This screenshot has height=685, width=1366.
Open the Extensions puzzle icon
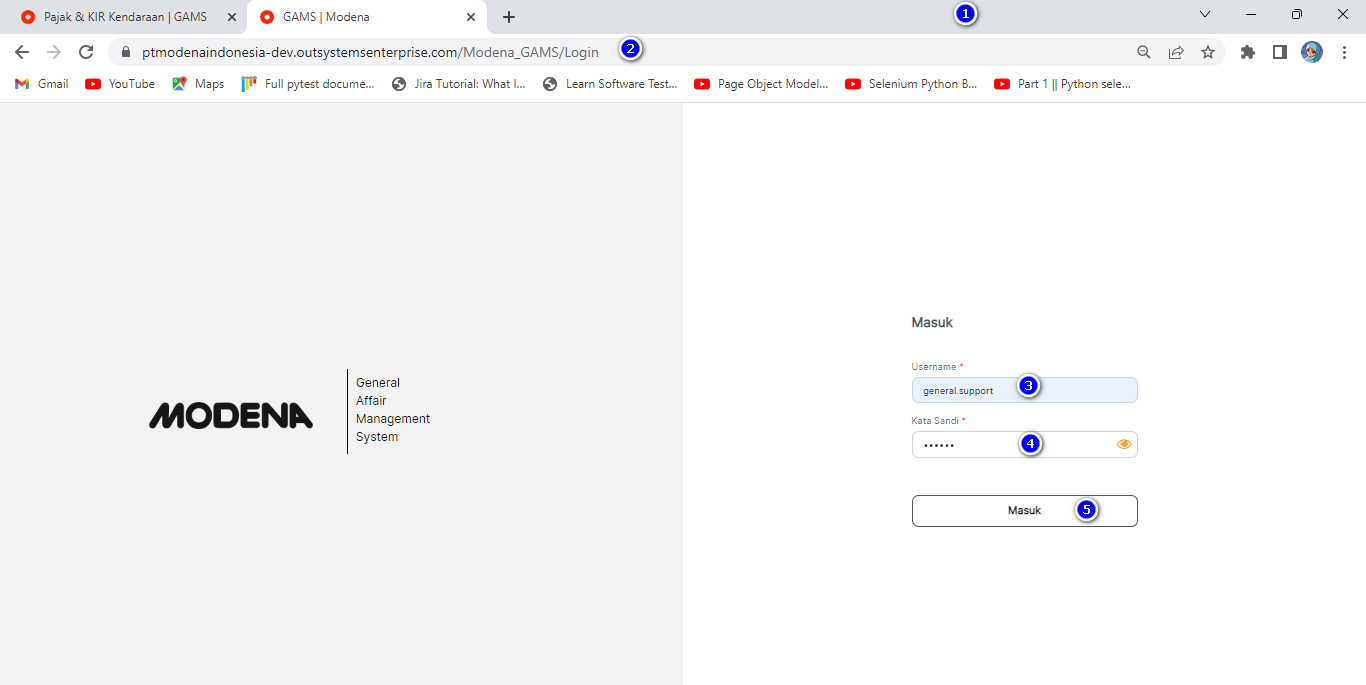tap(1247, 52)
